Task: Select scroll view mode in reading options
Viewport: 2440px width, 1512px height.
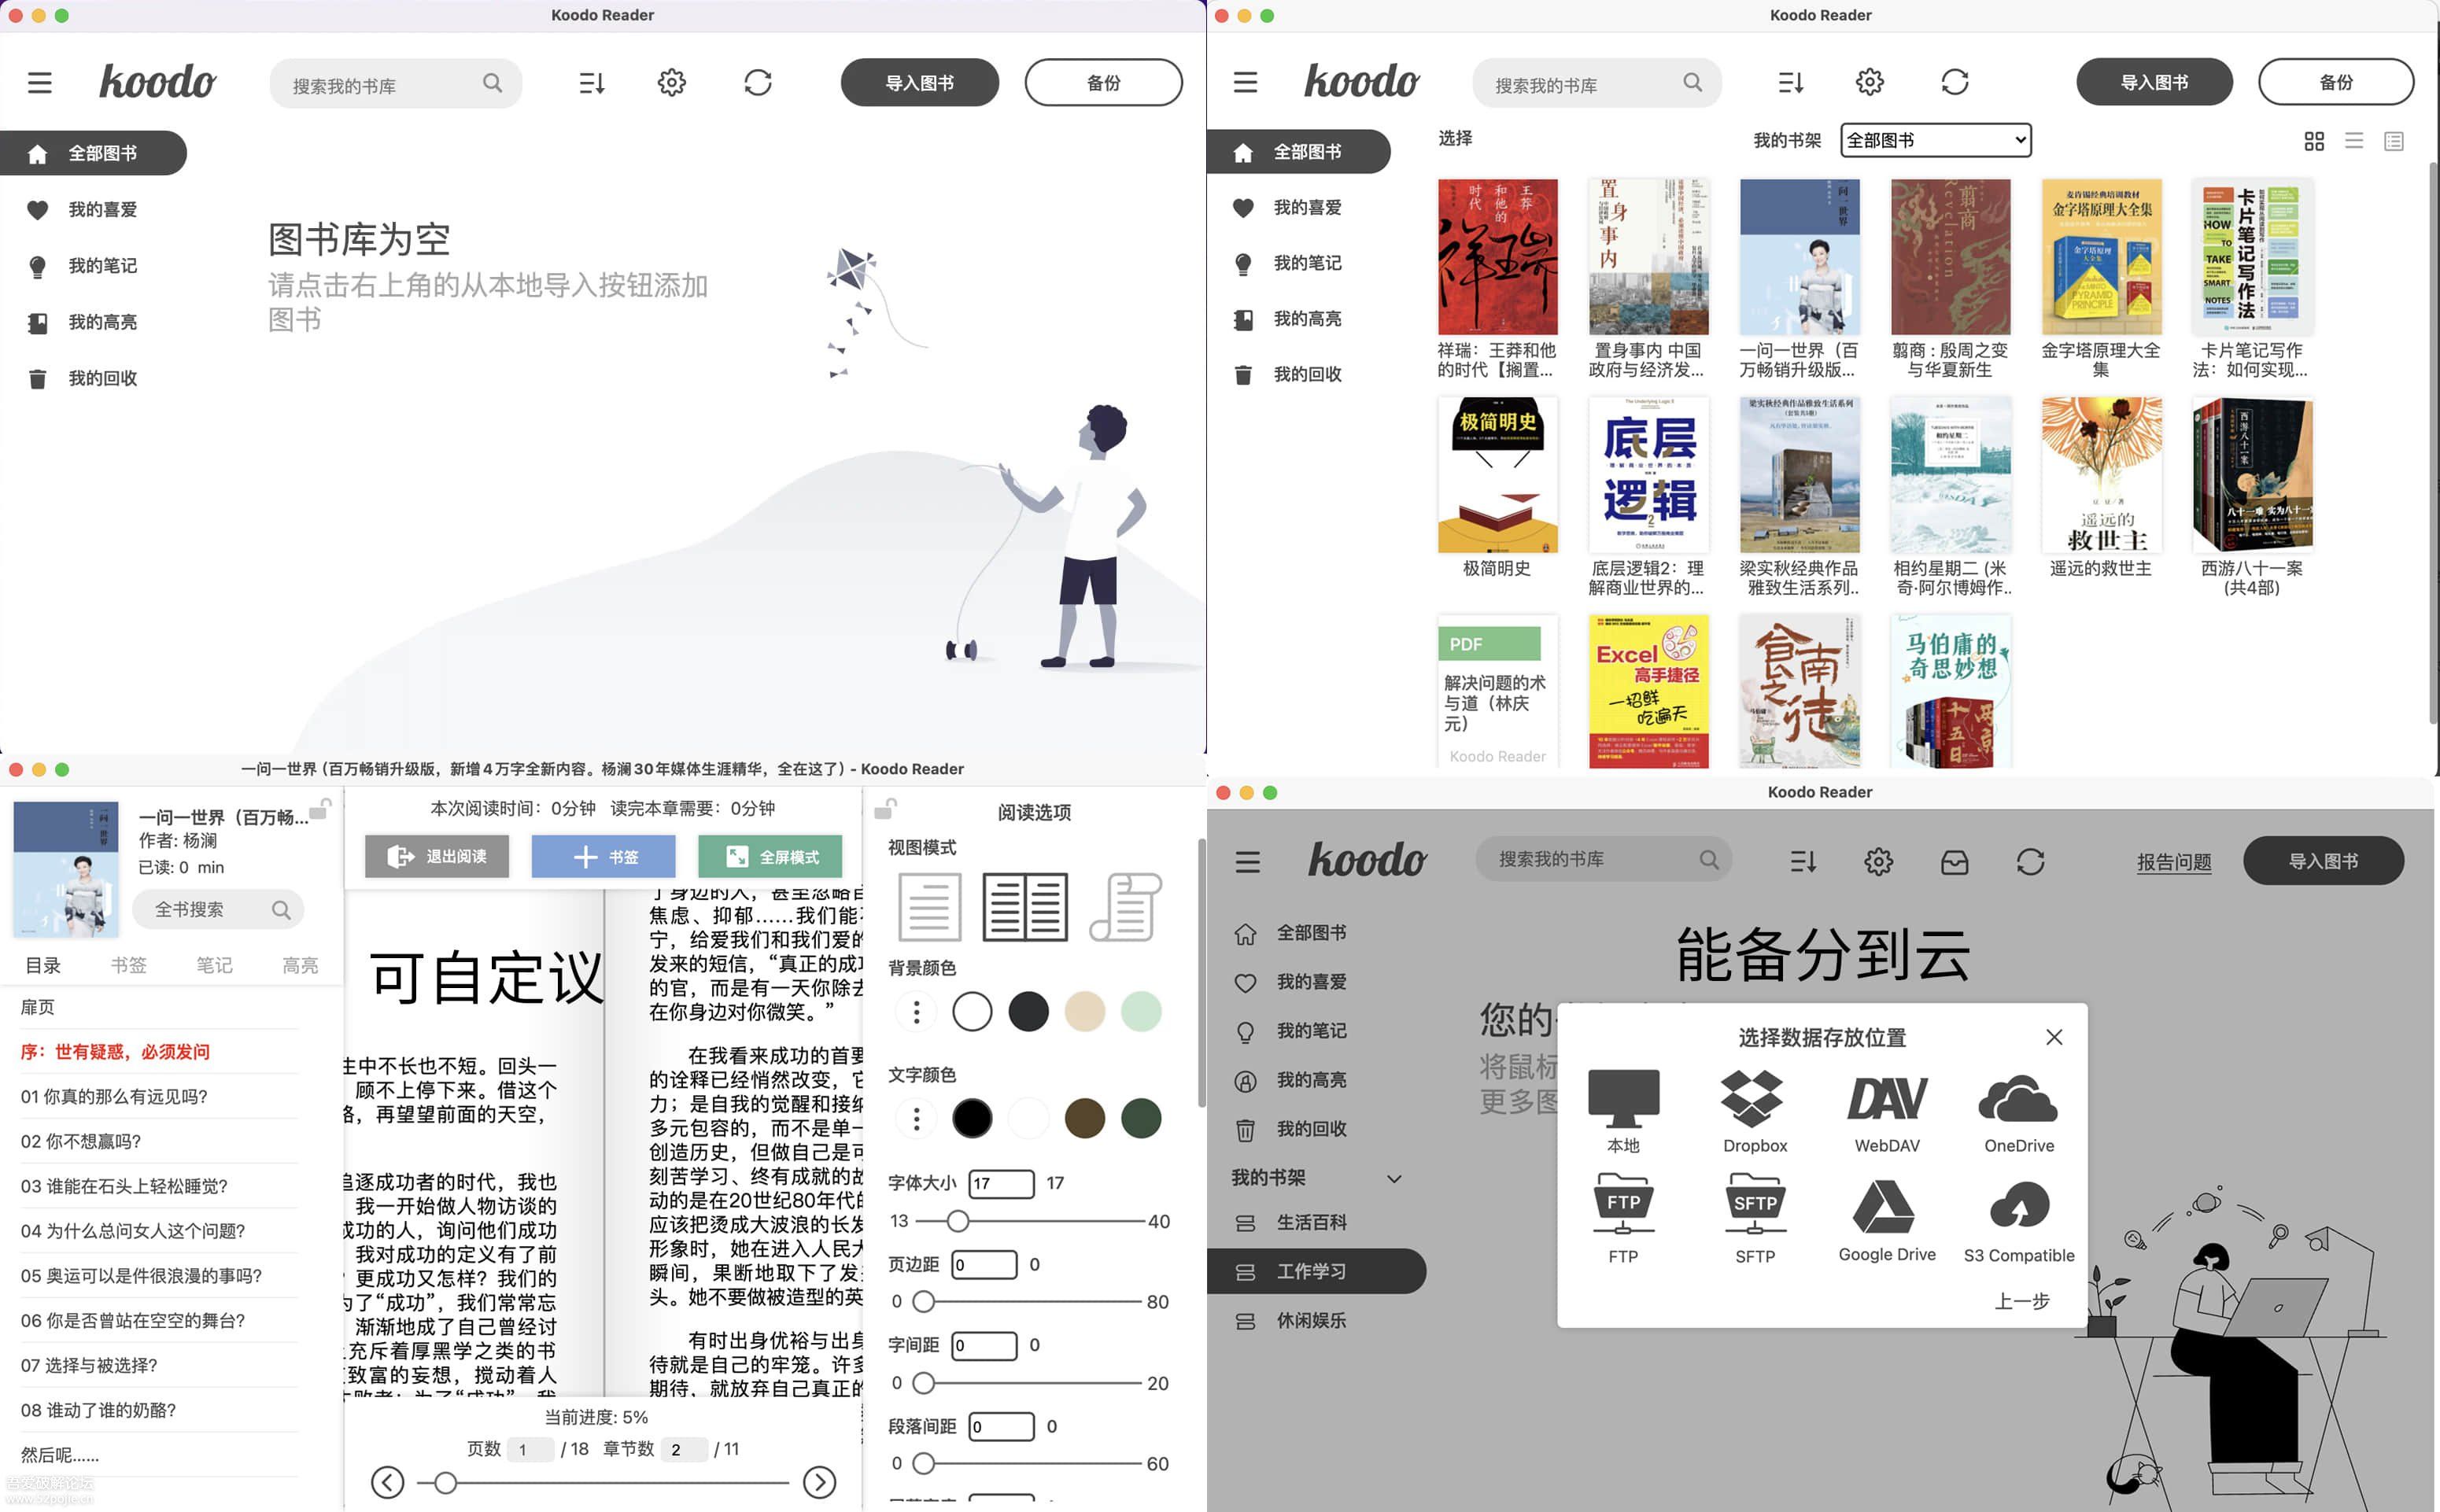Action: (1125, 907)
